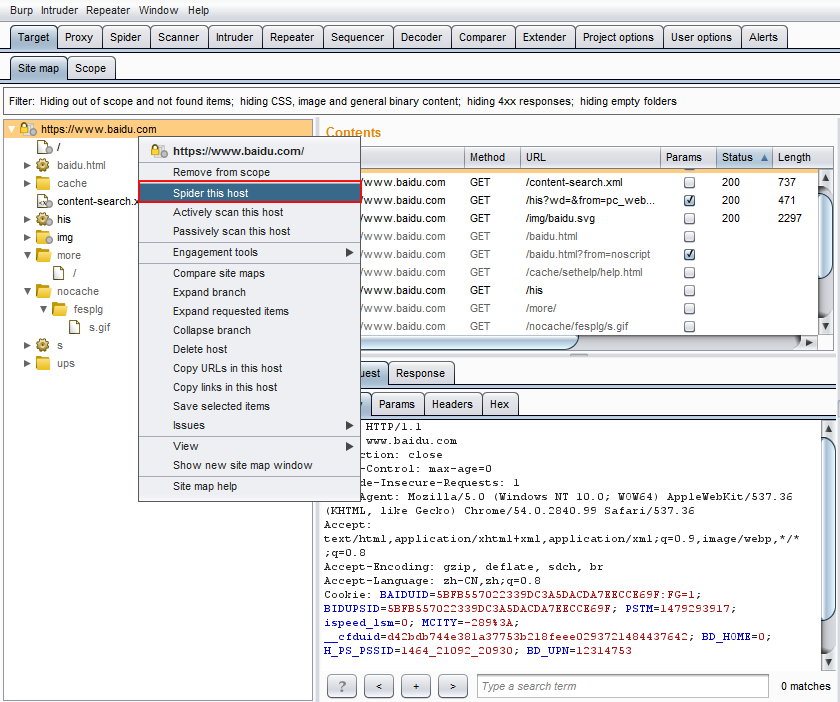Uncheck the Params checkbox for /his?wd= row
Image resolution: width=840 pixels, height=702 pixels.
point(689,201)
